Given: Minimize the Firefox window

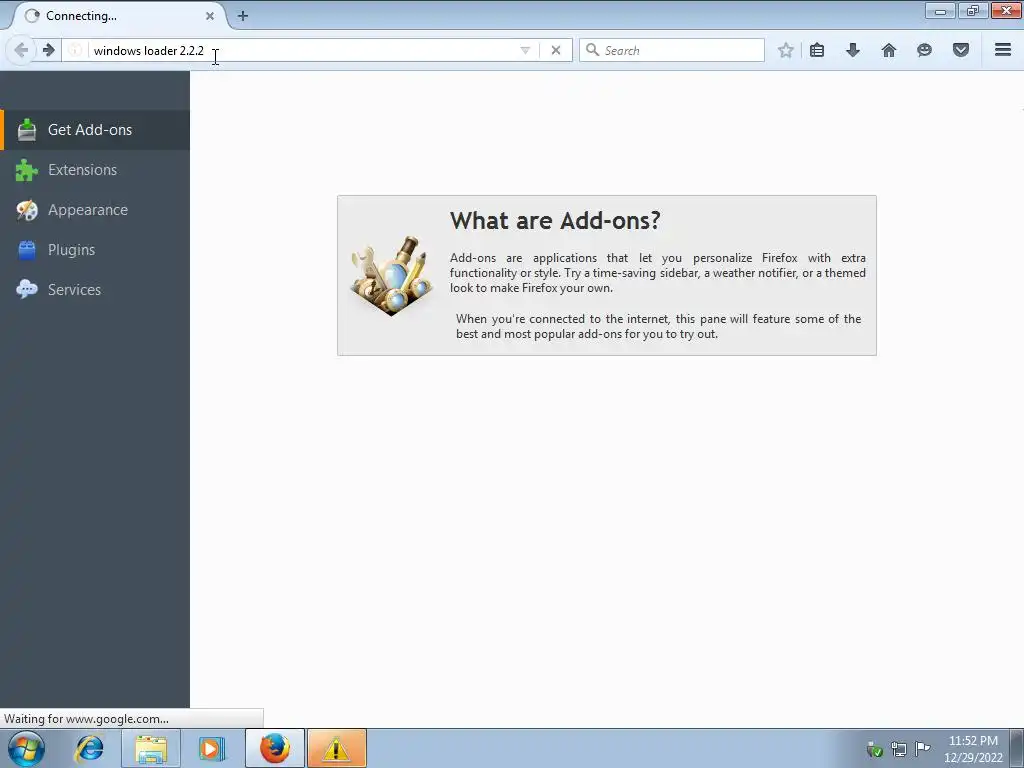Looking at the screenshot, I should [940, 11].
